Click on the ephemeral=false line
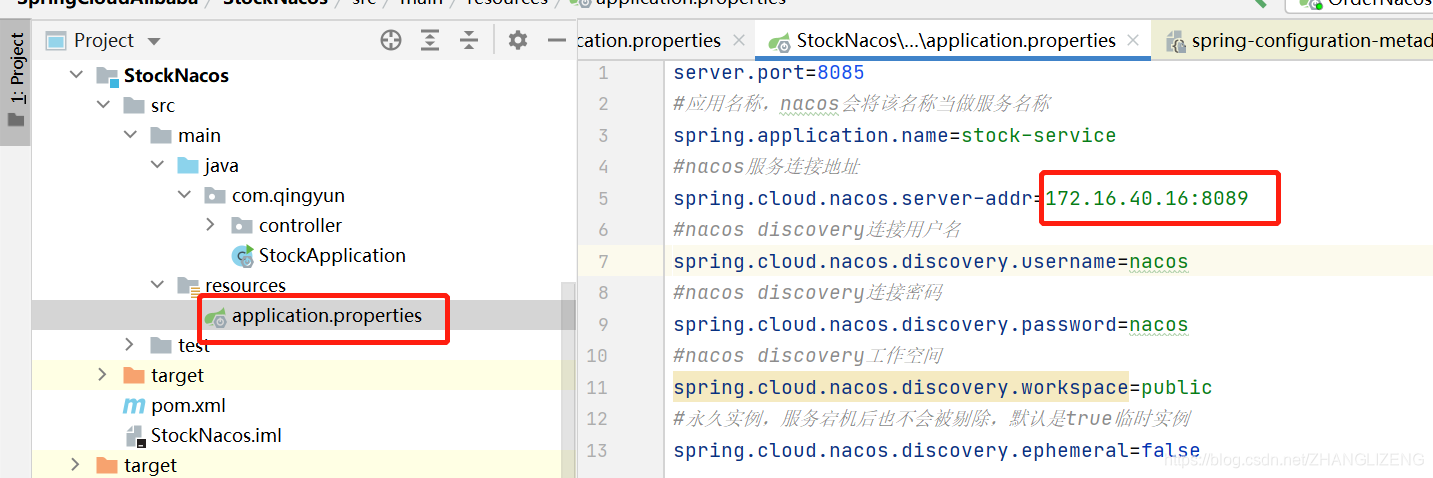Screen dimensions: 1433x478 [937, 451]
